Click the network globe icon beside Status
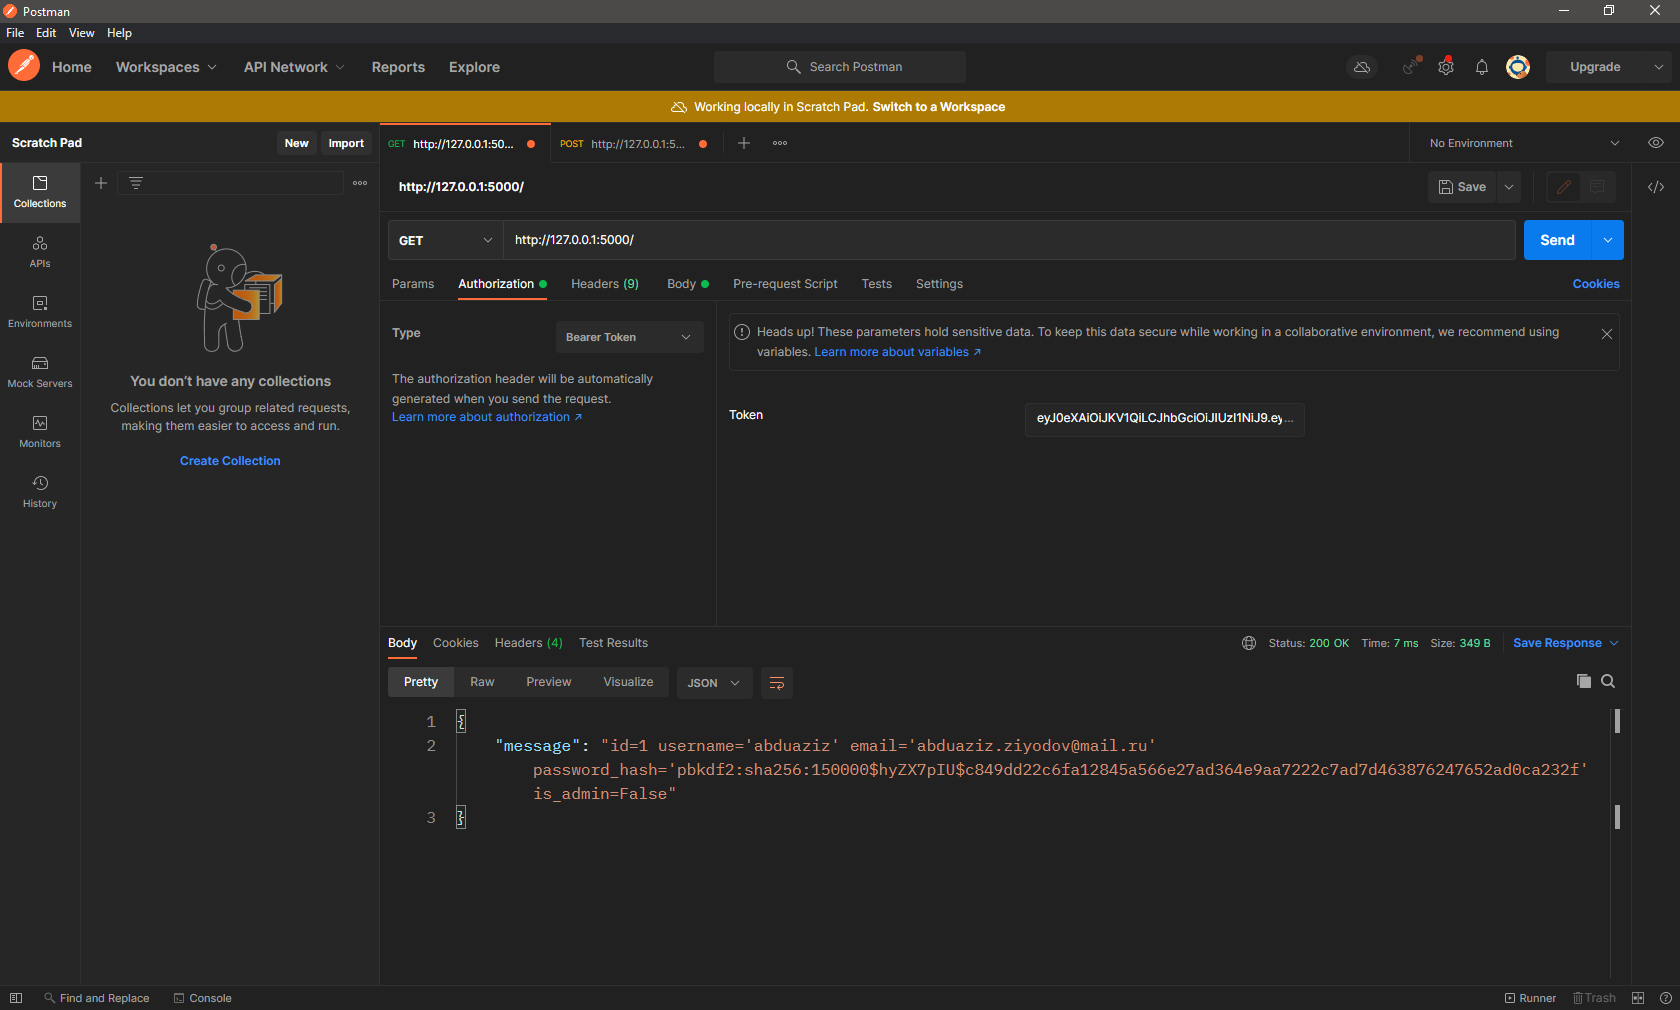The height and width of the screenshot is (1010, 1680). (x=1249, y=643)
